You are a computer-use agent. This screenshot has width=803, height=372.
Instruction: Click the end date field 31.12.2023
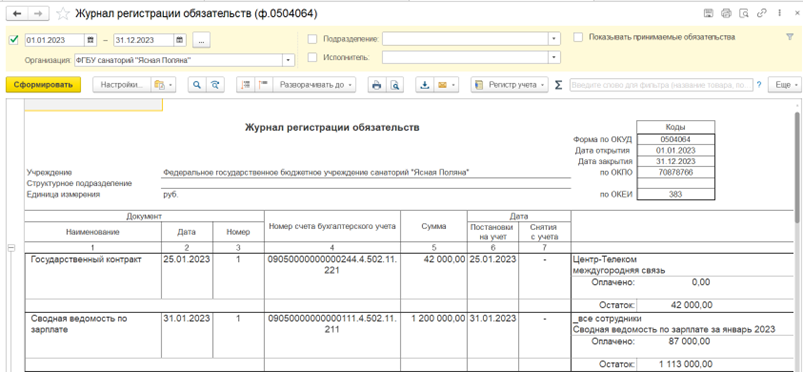(x=143, y=40)
